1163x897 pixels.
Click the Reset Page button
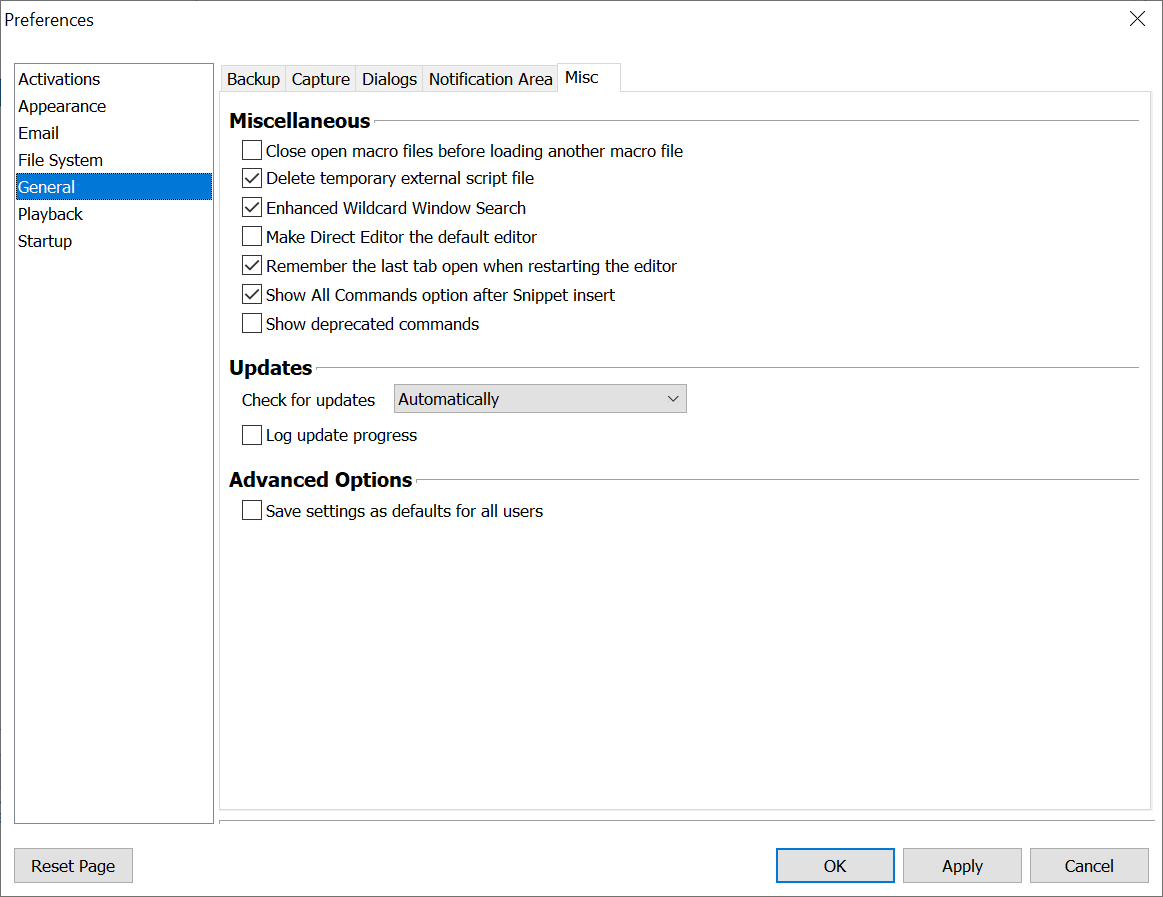pos(73,866)
